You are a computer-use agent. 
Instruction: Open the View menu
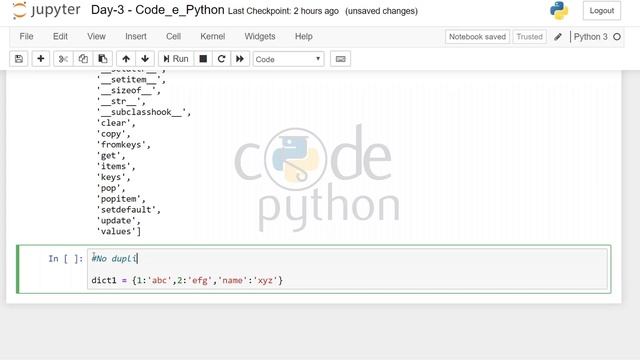(96, 36)
